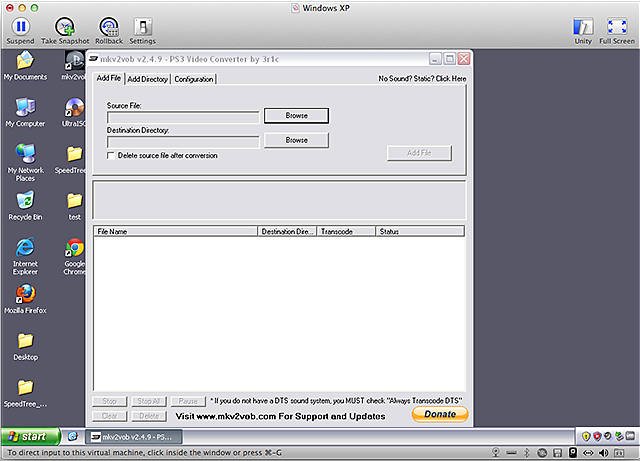Click the yellow security shield tray icon
The width and height of the screenshot is (640, 461).
tap(586, 437)
